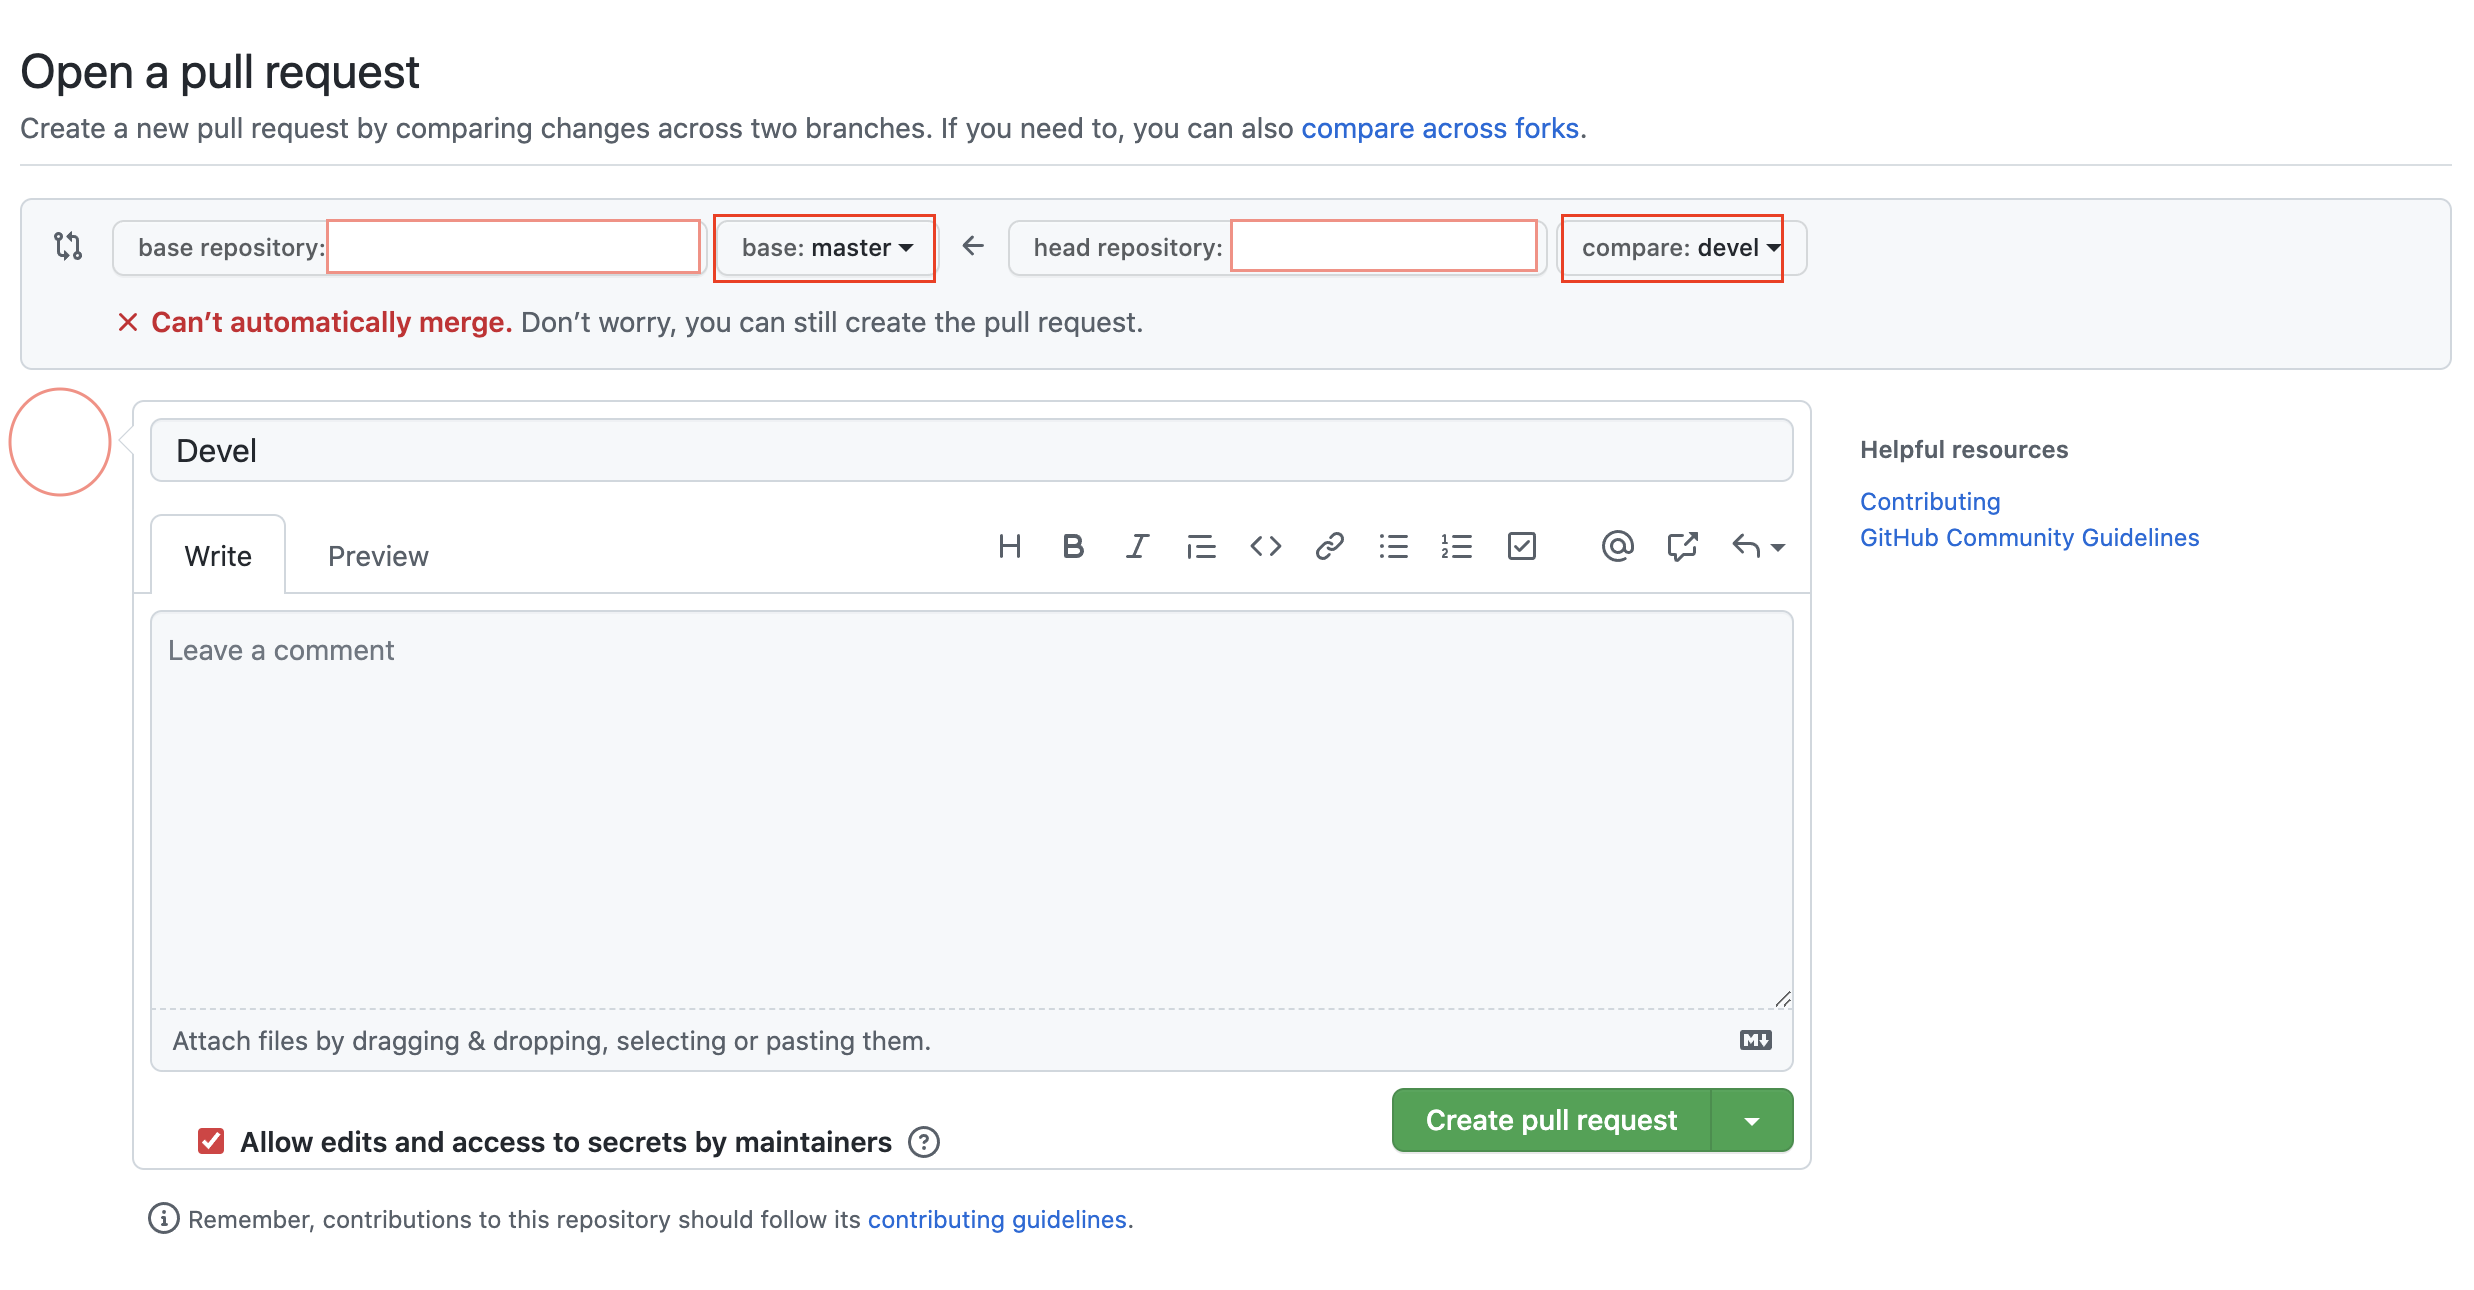Reference an issue or pull request

(1682, 546)
